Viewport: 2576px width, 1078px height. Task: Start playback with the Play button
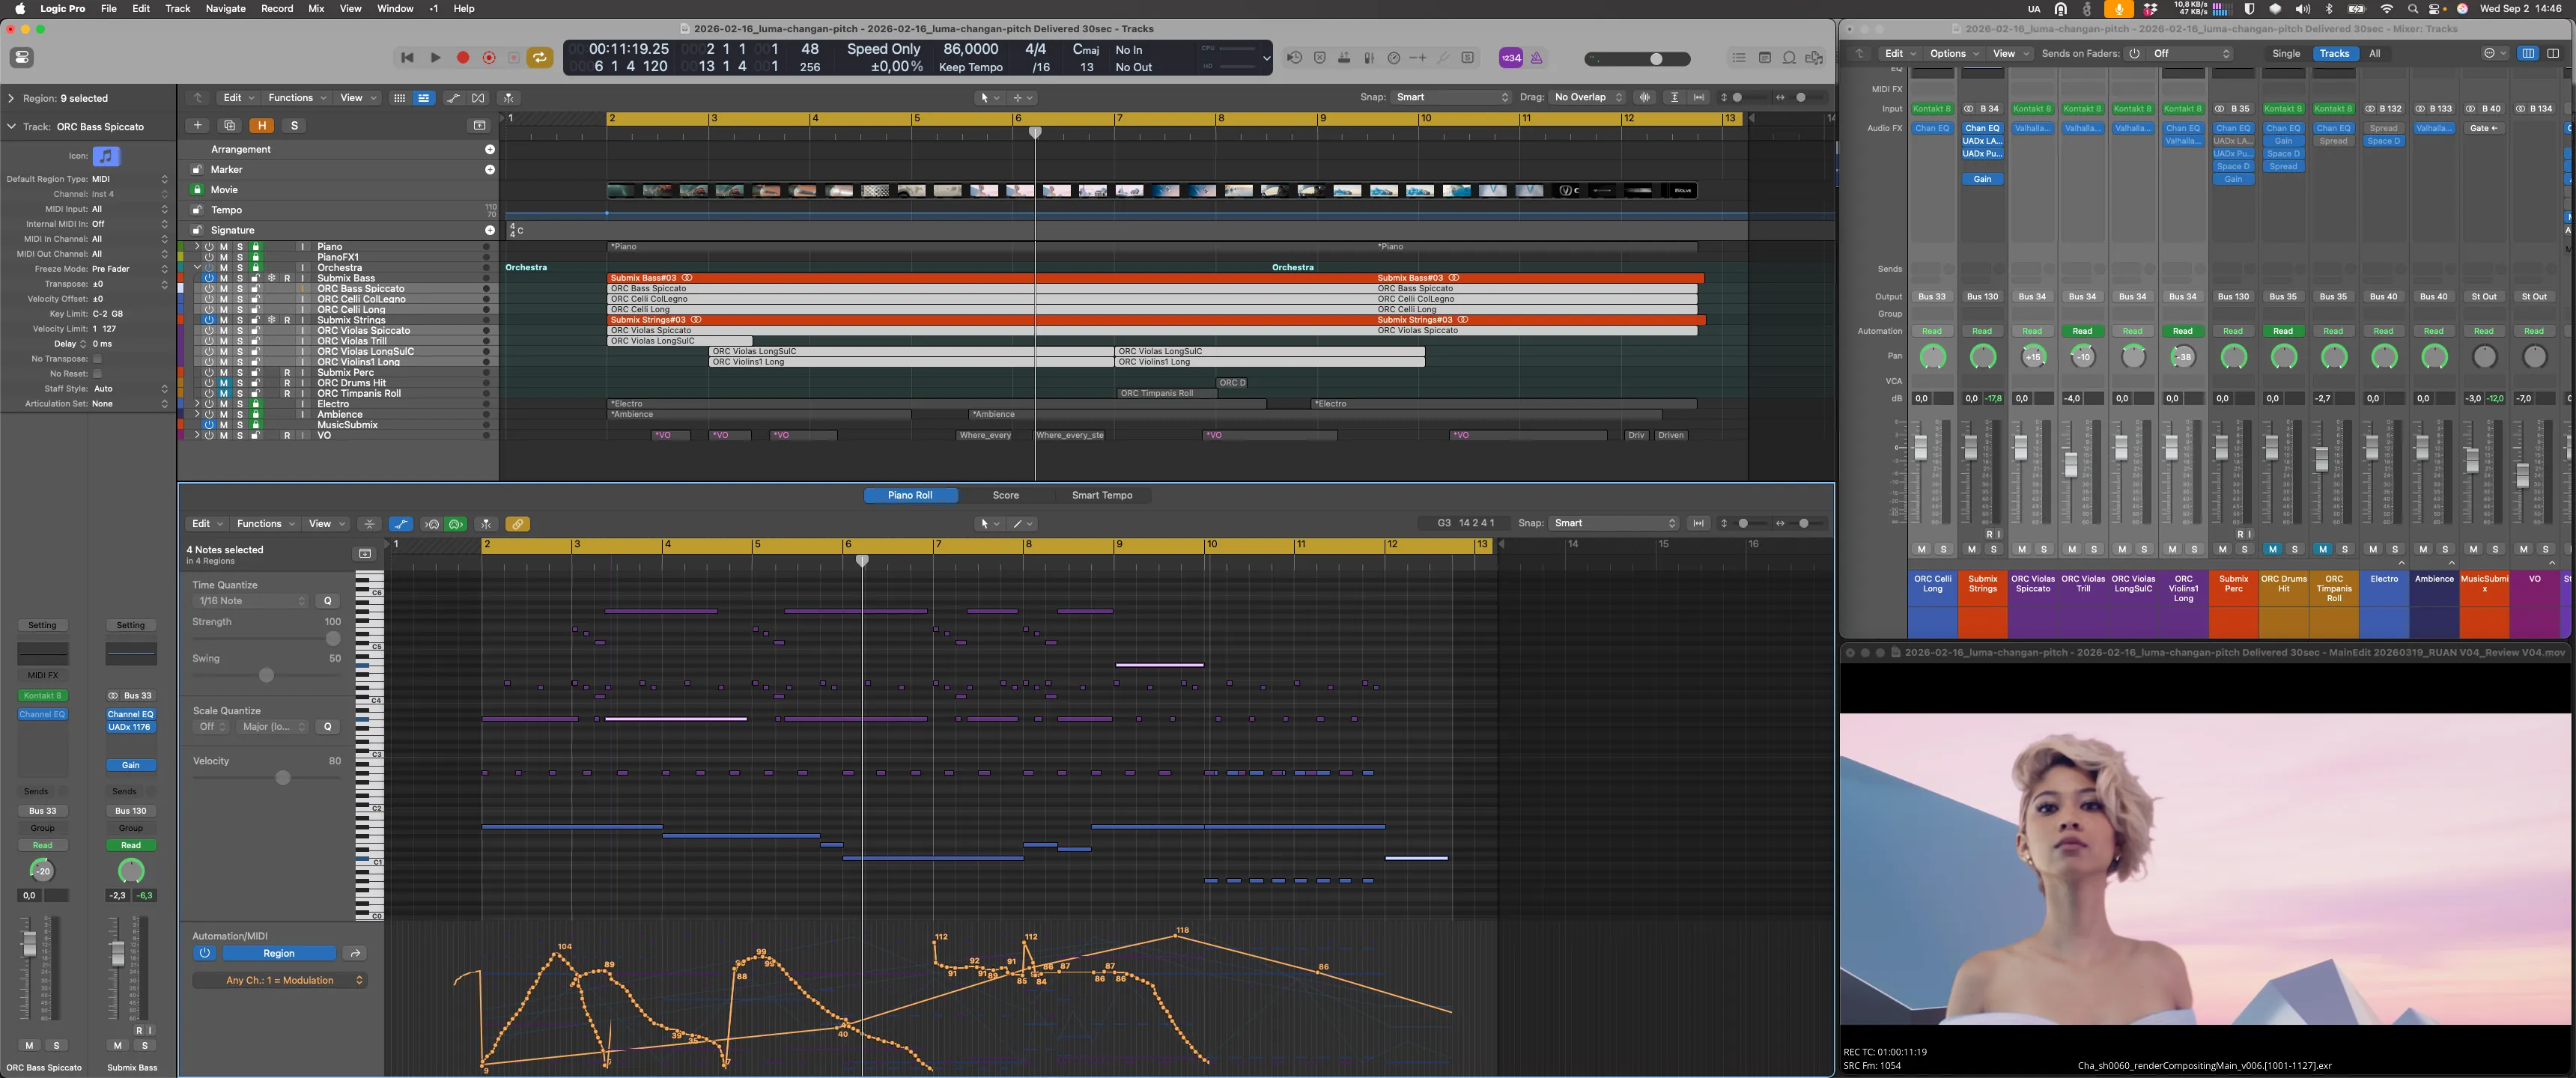tap(435, 58)
